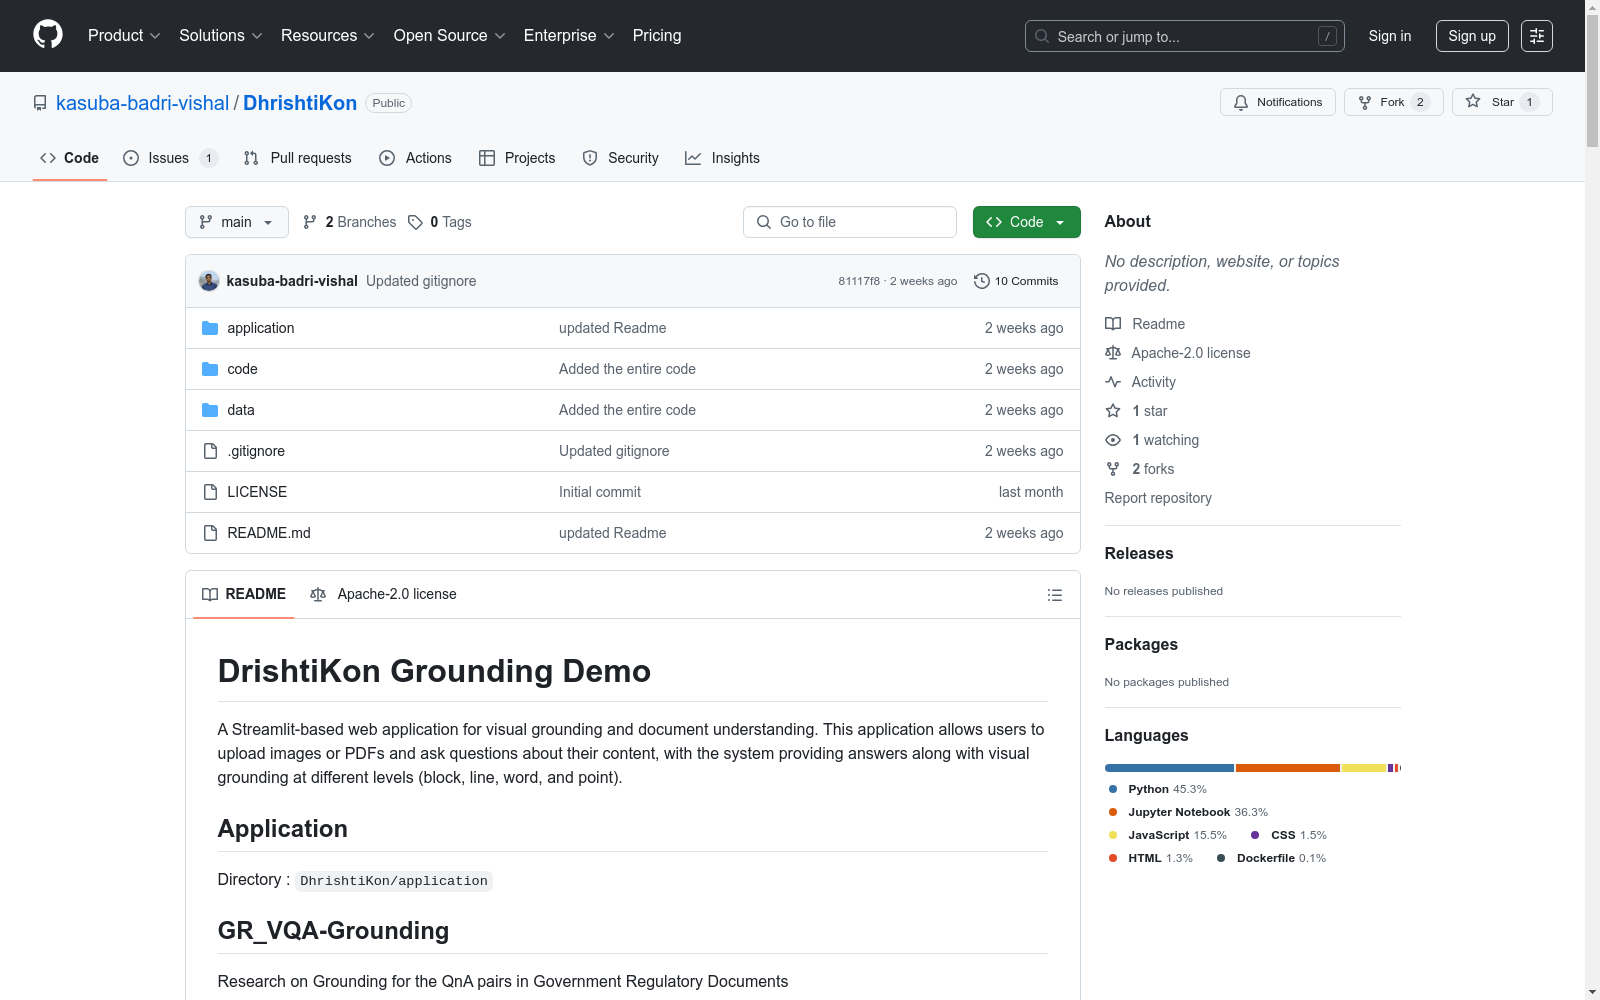This screenshot has width=1600, height=1000.
Task: Click the law scale icon beside Apache-2.0 license
Action: (1113, 353)
